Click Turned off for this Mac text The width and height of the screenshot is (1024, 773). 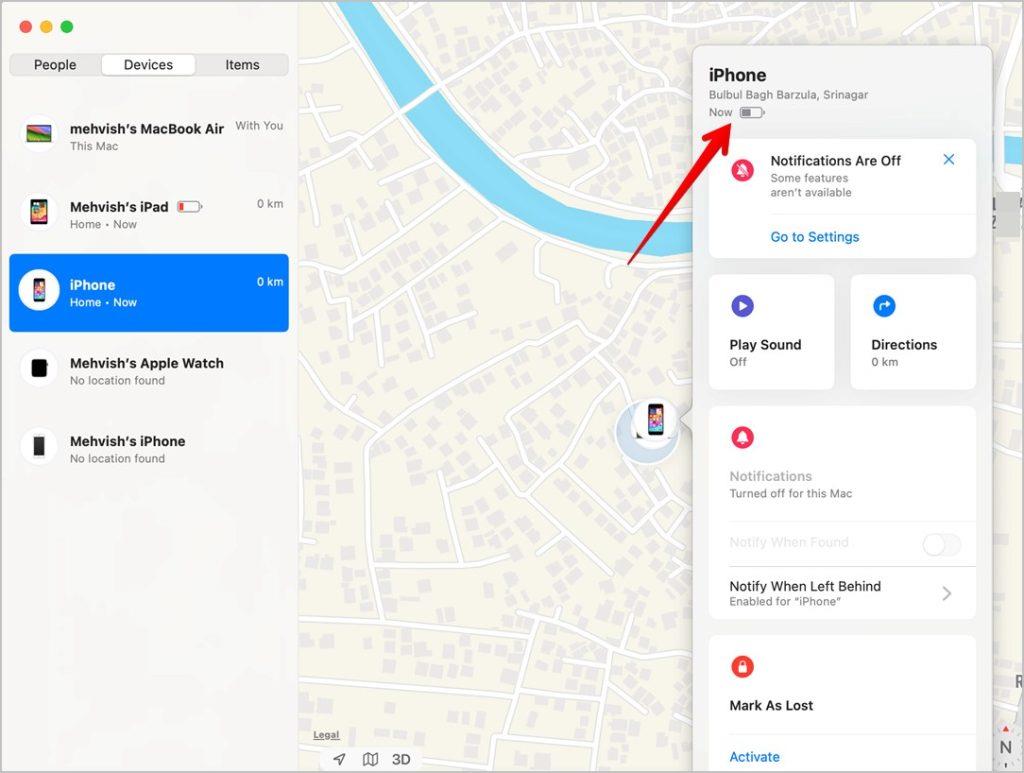click(790, 494)
